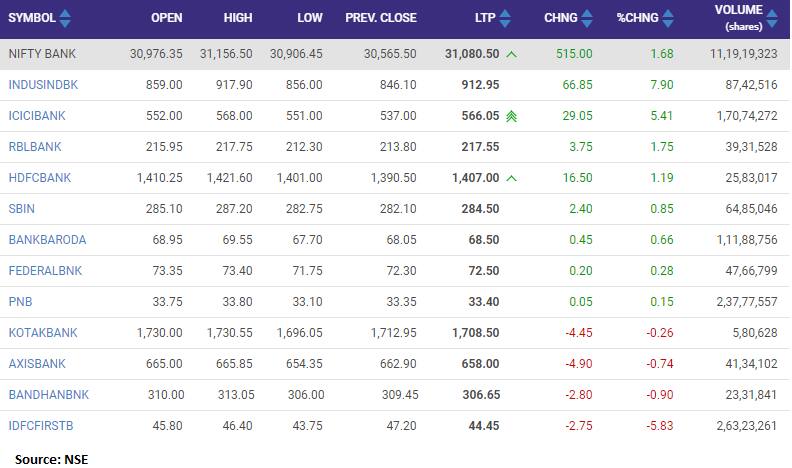Viewport: 792px width, 468px height.
Task: Click SBIN volume 64,85,046
Action: coord(751,209)
